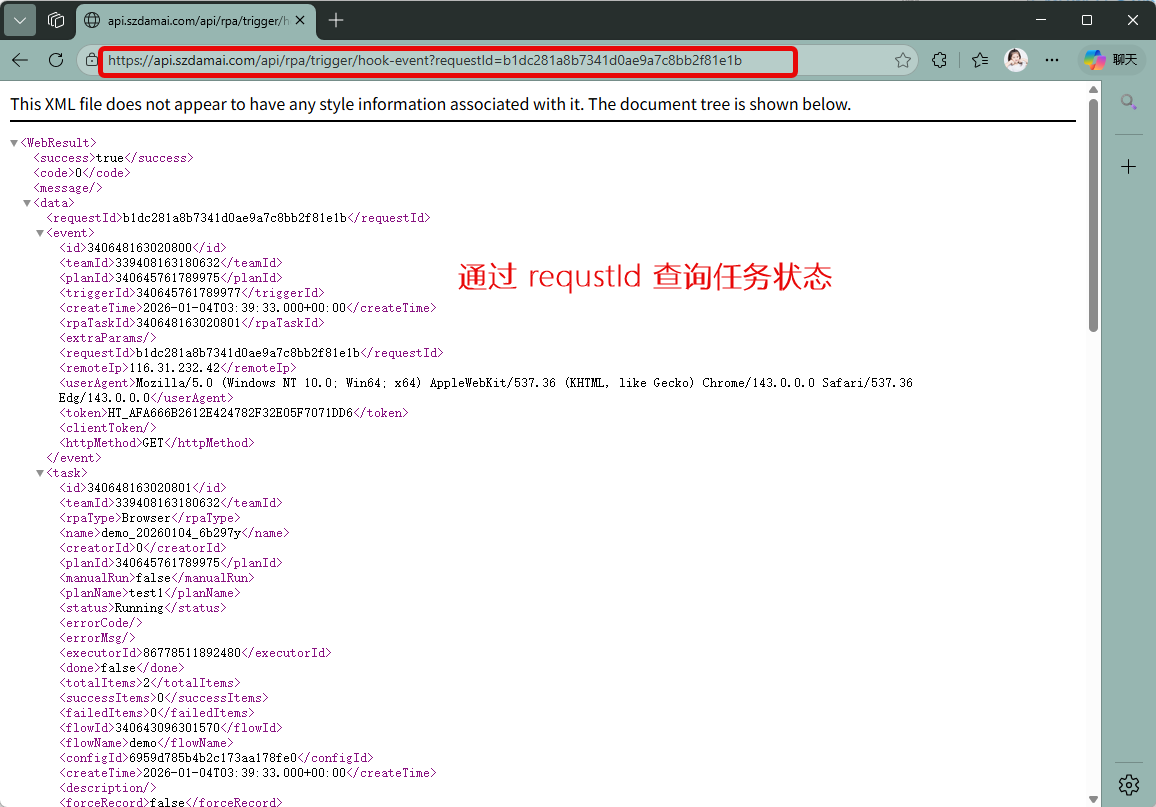This screenshot has width=1156, height=807.
Task: Open a new tab with plus button
Action: pyautogui.click(x=336, y=20)
